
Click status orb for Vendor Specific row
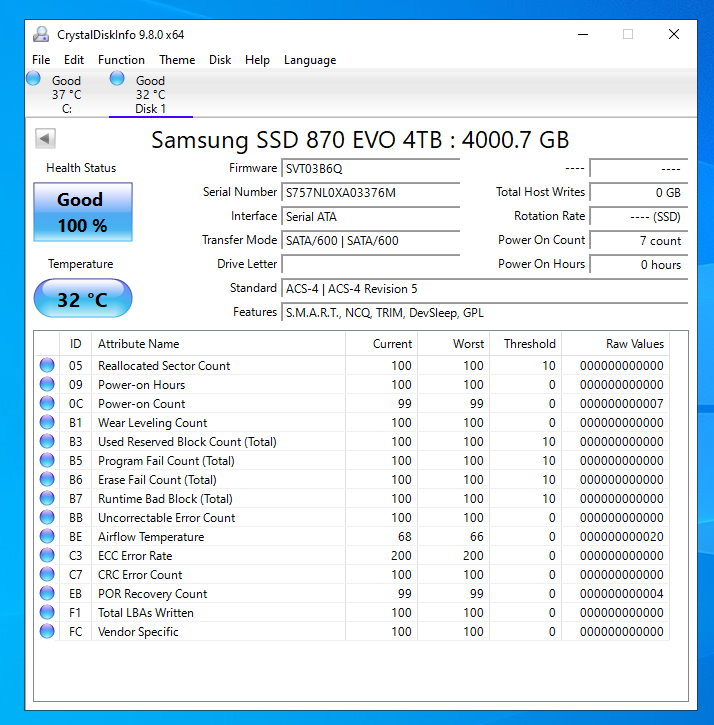47,631
